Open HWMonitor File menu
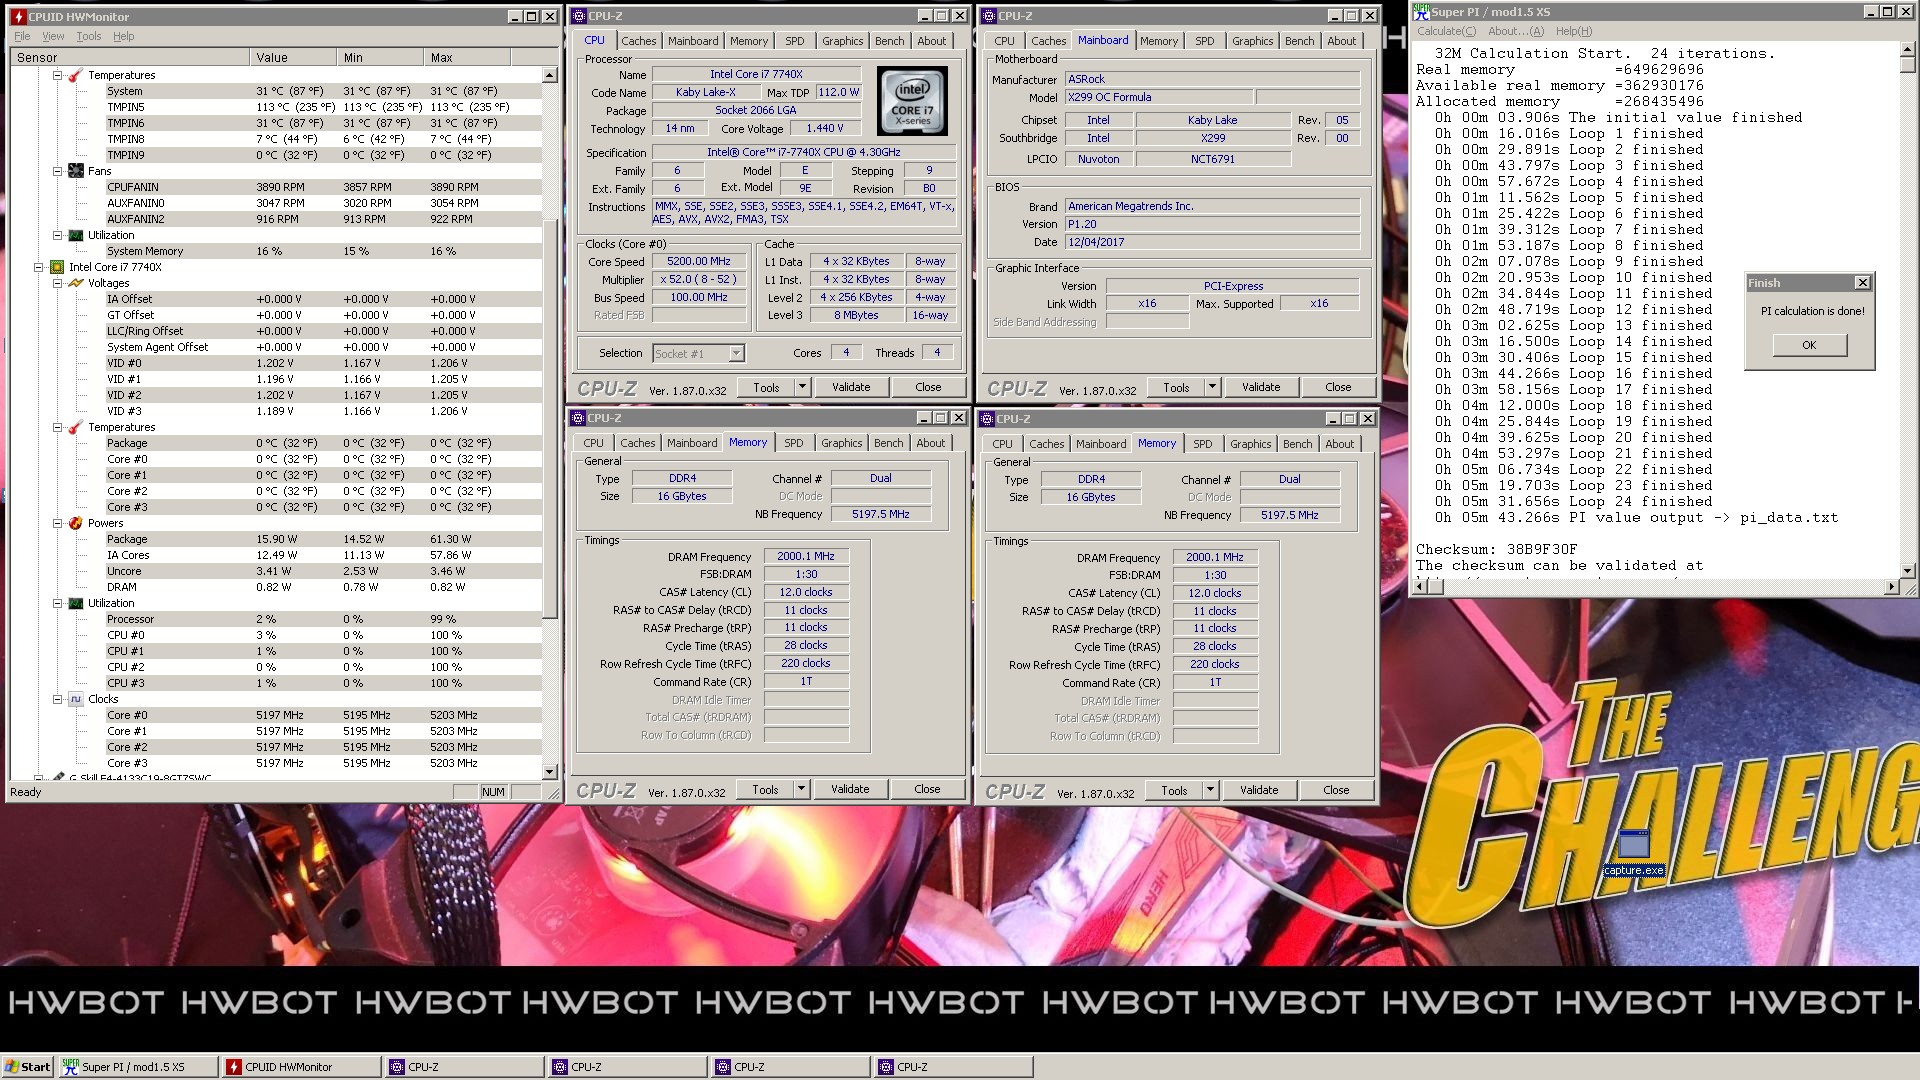 click(x=22, y=36)
